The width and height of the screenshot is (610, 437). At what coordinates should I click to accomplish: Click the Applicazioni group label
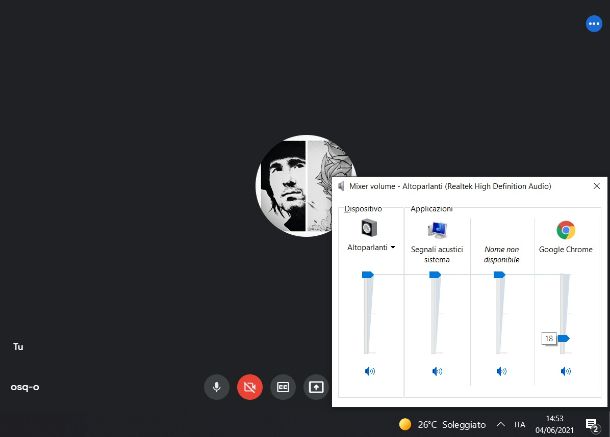431,209
